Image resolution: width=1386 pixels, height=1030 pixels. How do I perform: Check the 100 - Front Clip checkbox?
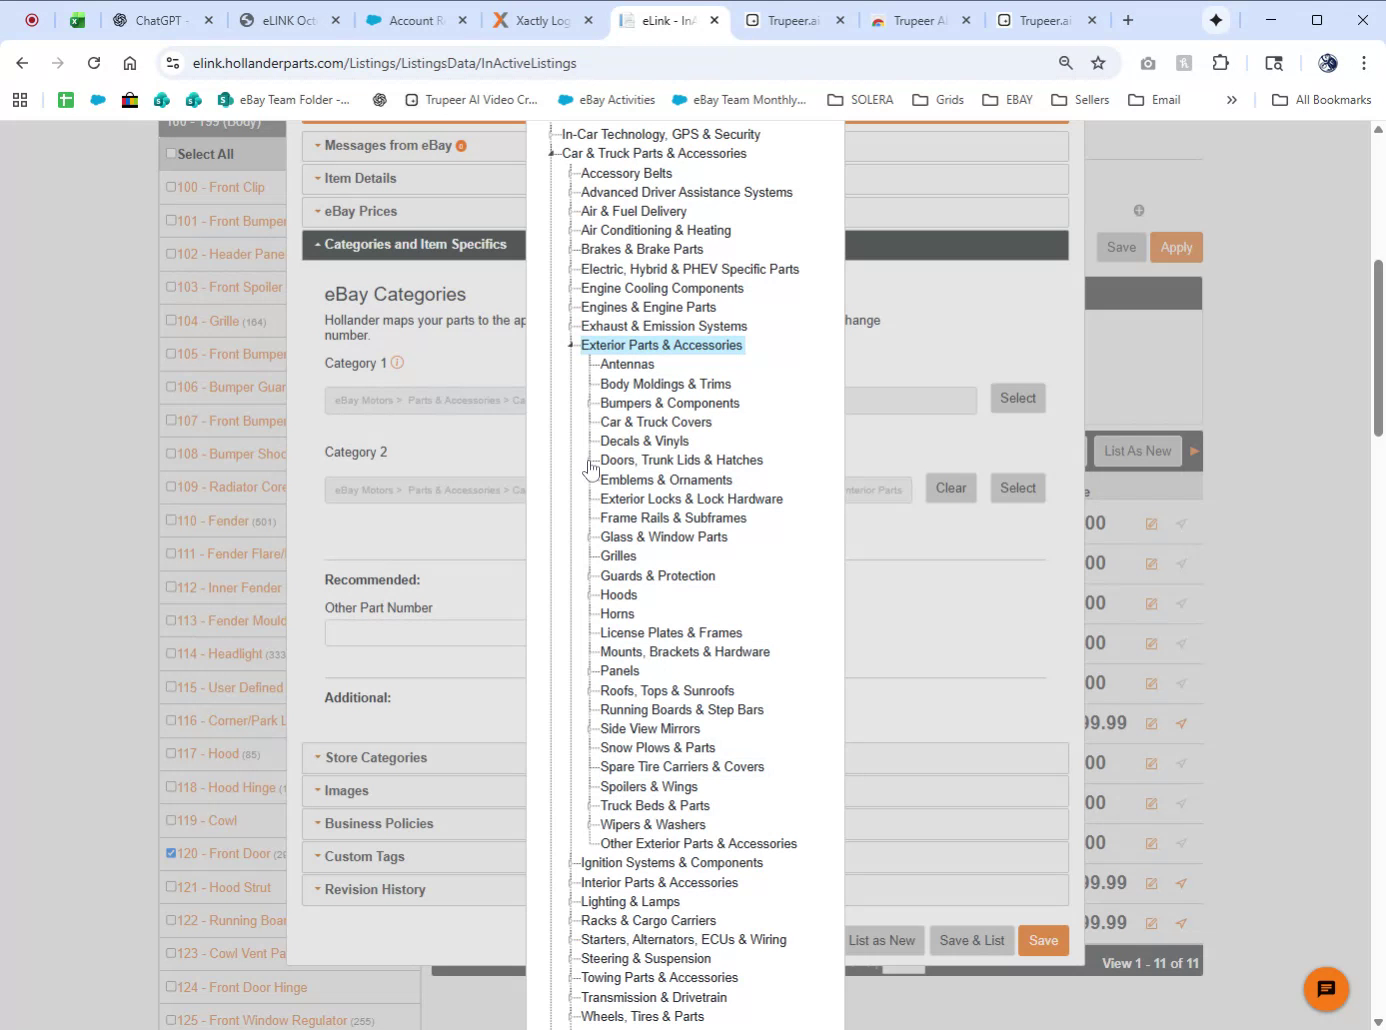[171, 187]
